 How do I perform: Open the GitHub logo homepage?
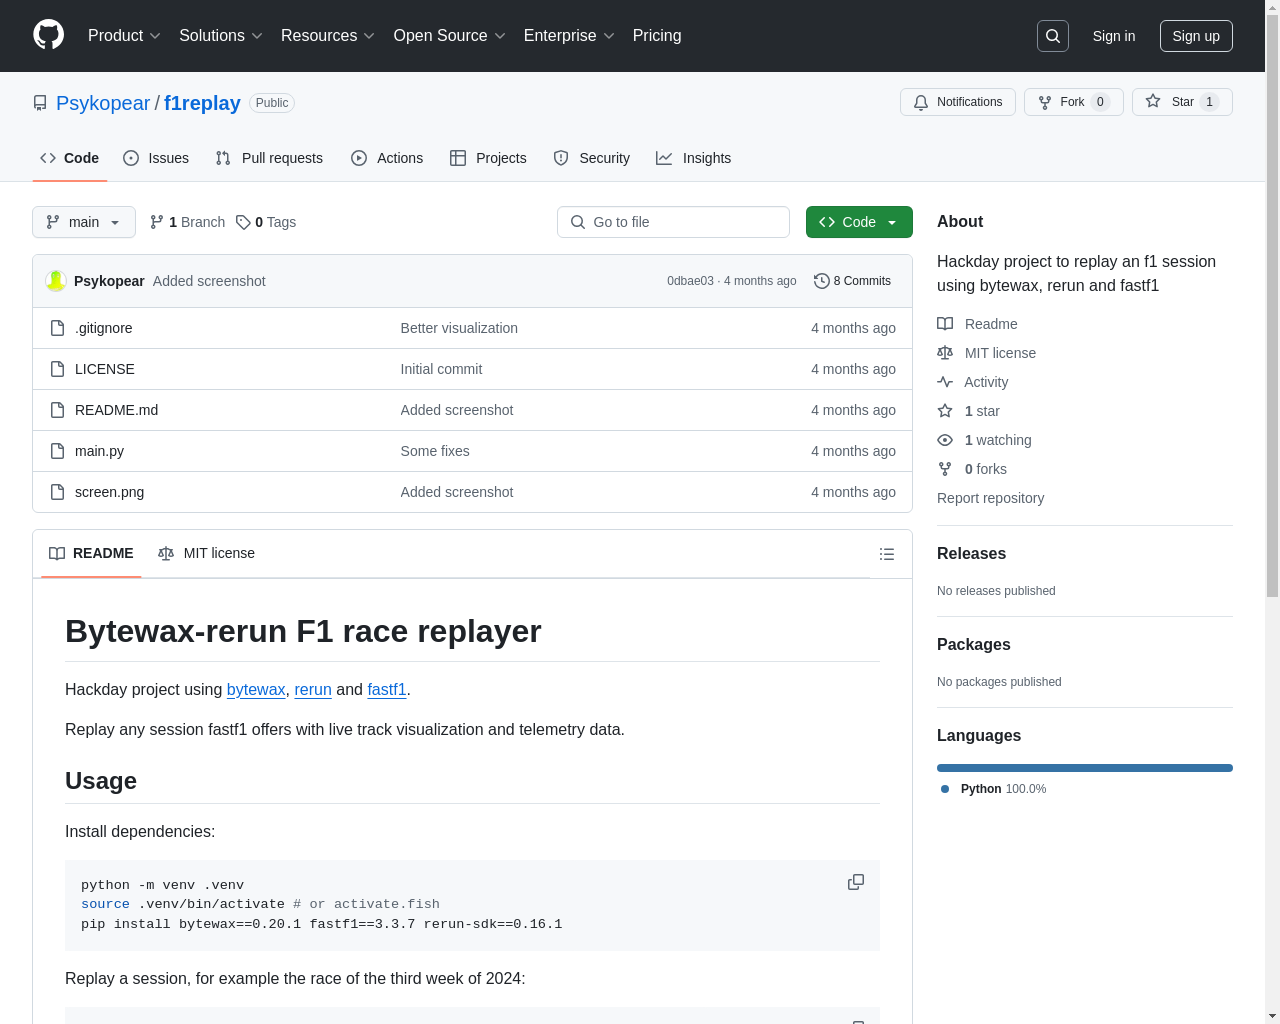tap(48, 35)
